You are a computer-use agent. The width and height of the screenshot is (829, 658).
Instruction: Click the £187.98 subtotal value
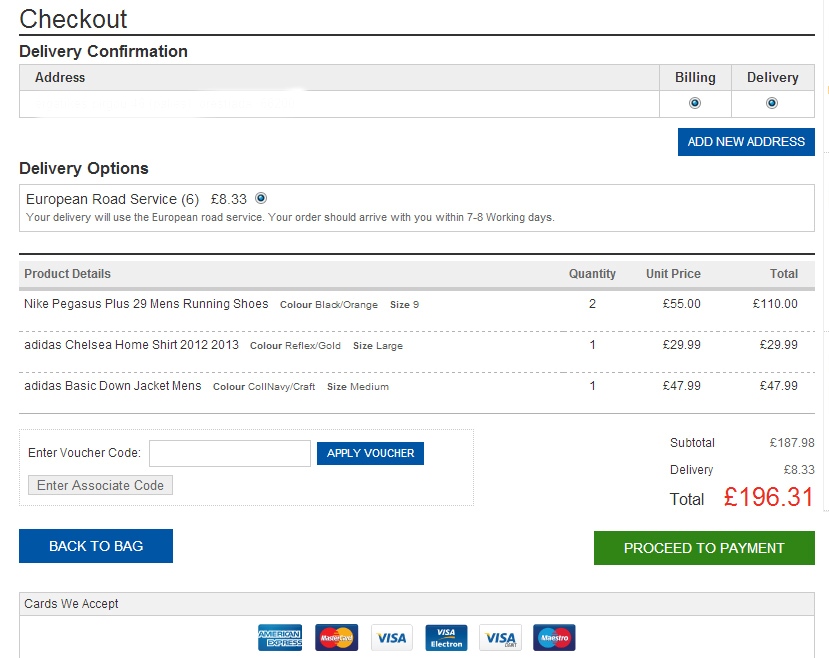tap(792, 443)
